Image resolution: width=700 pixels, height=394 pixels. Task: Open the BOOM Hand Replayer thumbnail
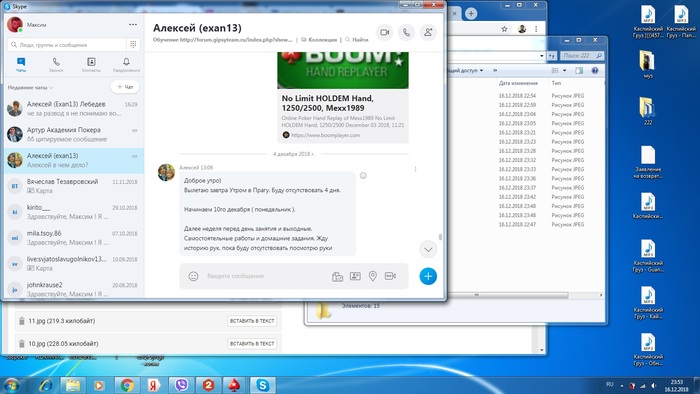click(x=343, y=70)
